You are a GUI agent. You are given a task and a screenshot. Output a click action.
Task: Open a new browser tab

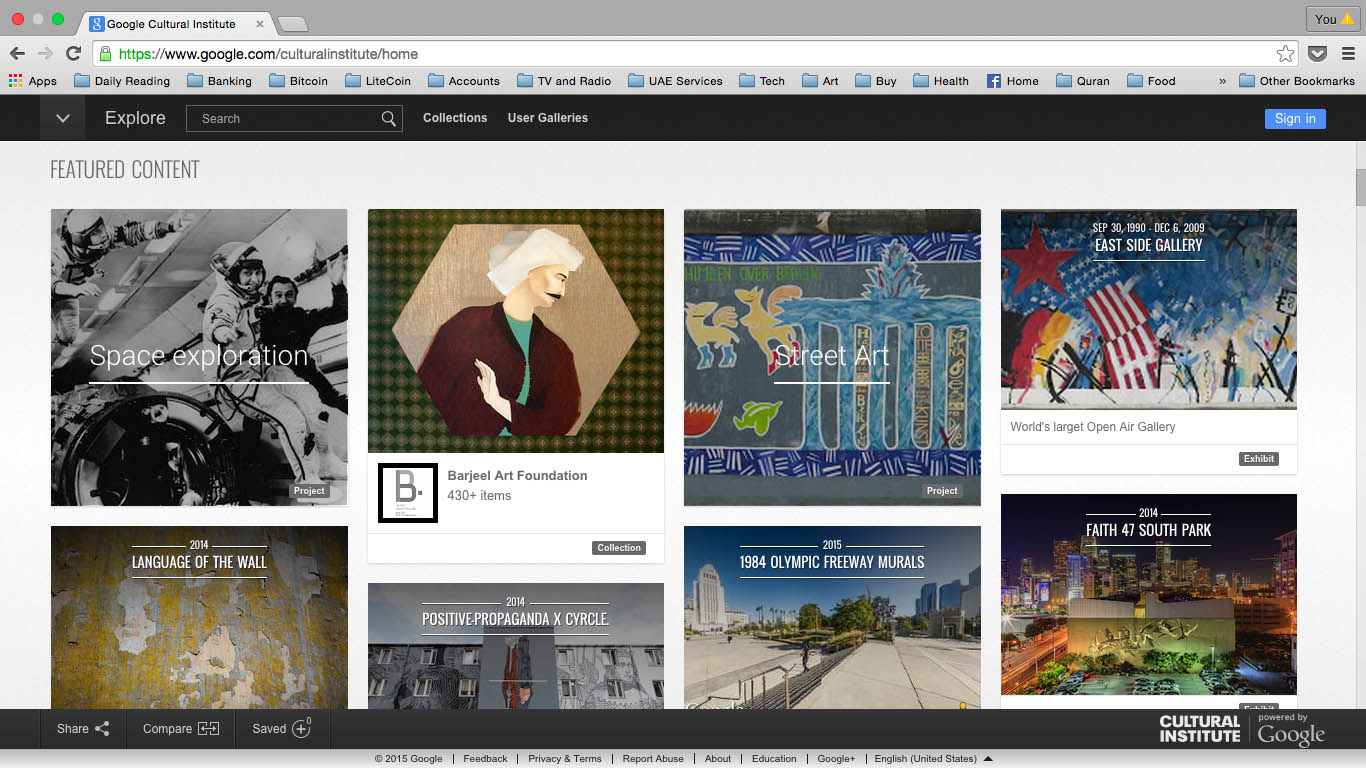pyautogui.click(x=292, y=24)
